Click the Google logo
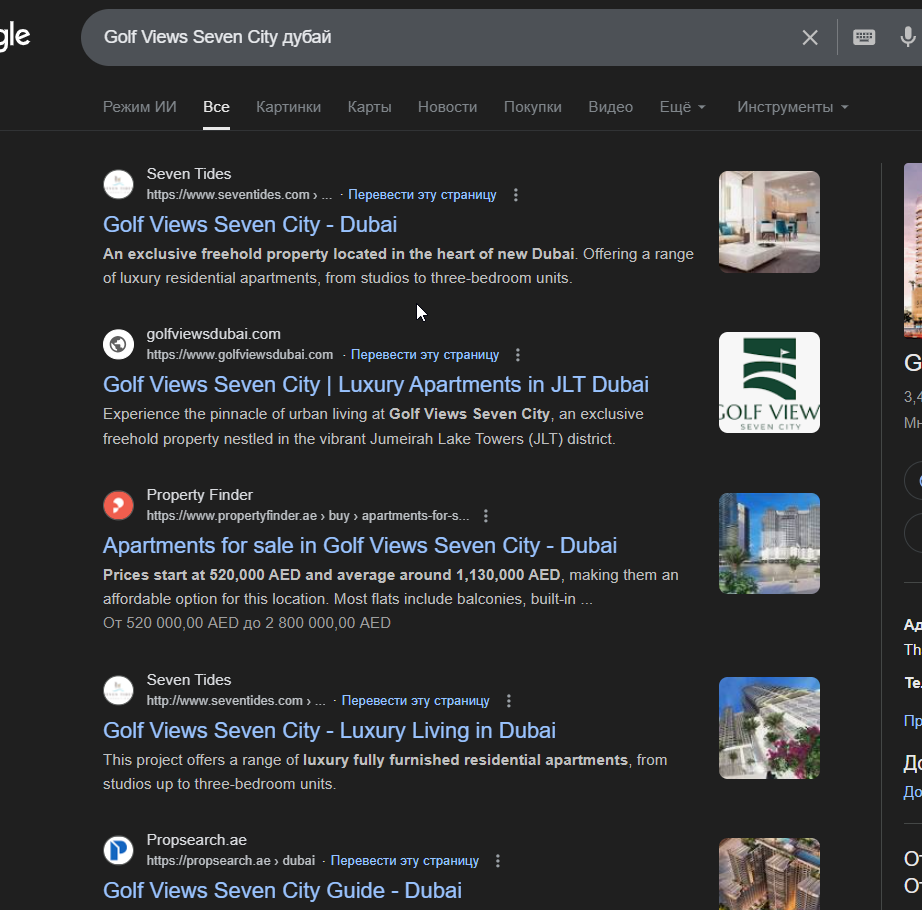The width and height of the screenshot is (922, 910). 15,36
